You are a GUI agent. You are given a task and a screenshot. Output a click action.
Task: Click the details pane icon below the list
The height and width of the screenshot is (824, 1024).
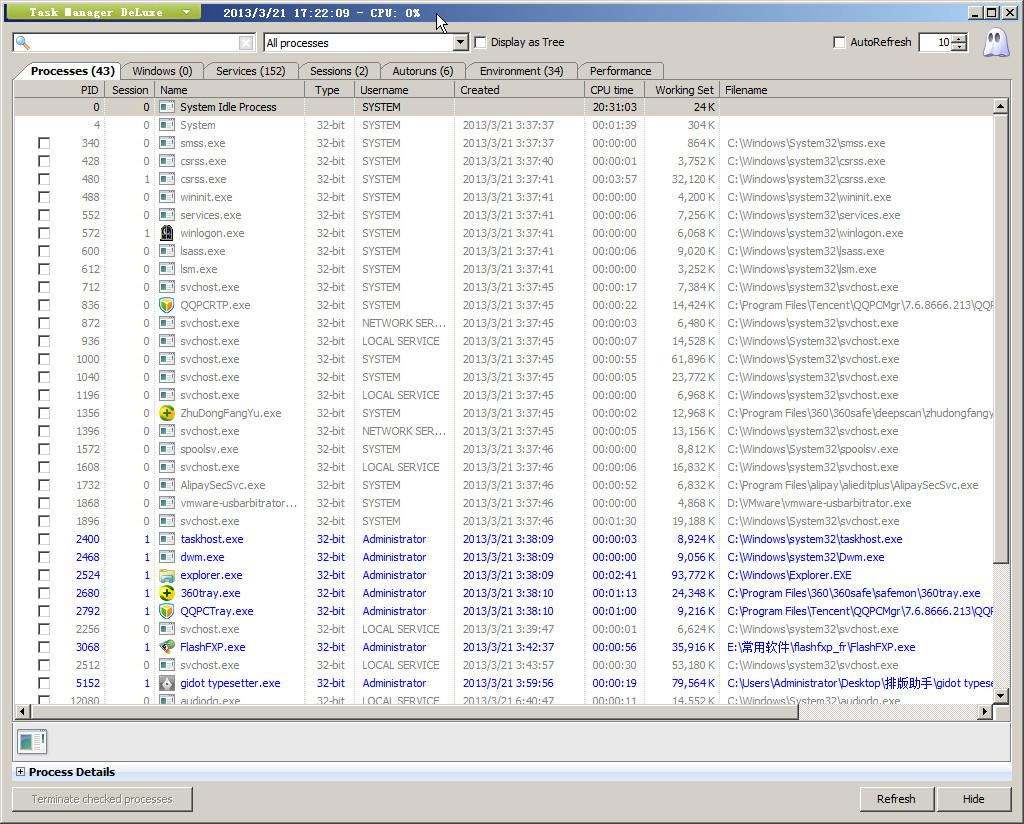click(x=32, y=742)
